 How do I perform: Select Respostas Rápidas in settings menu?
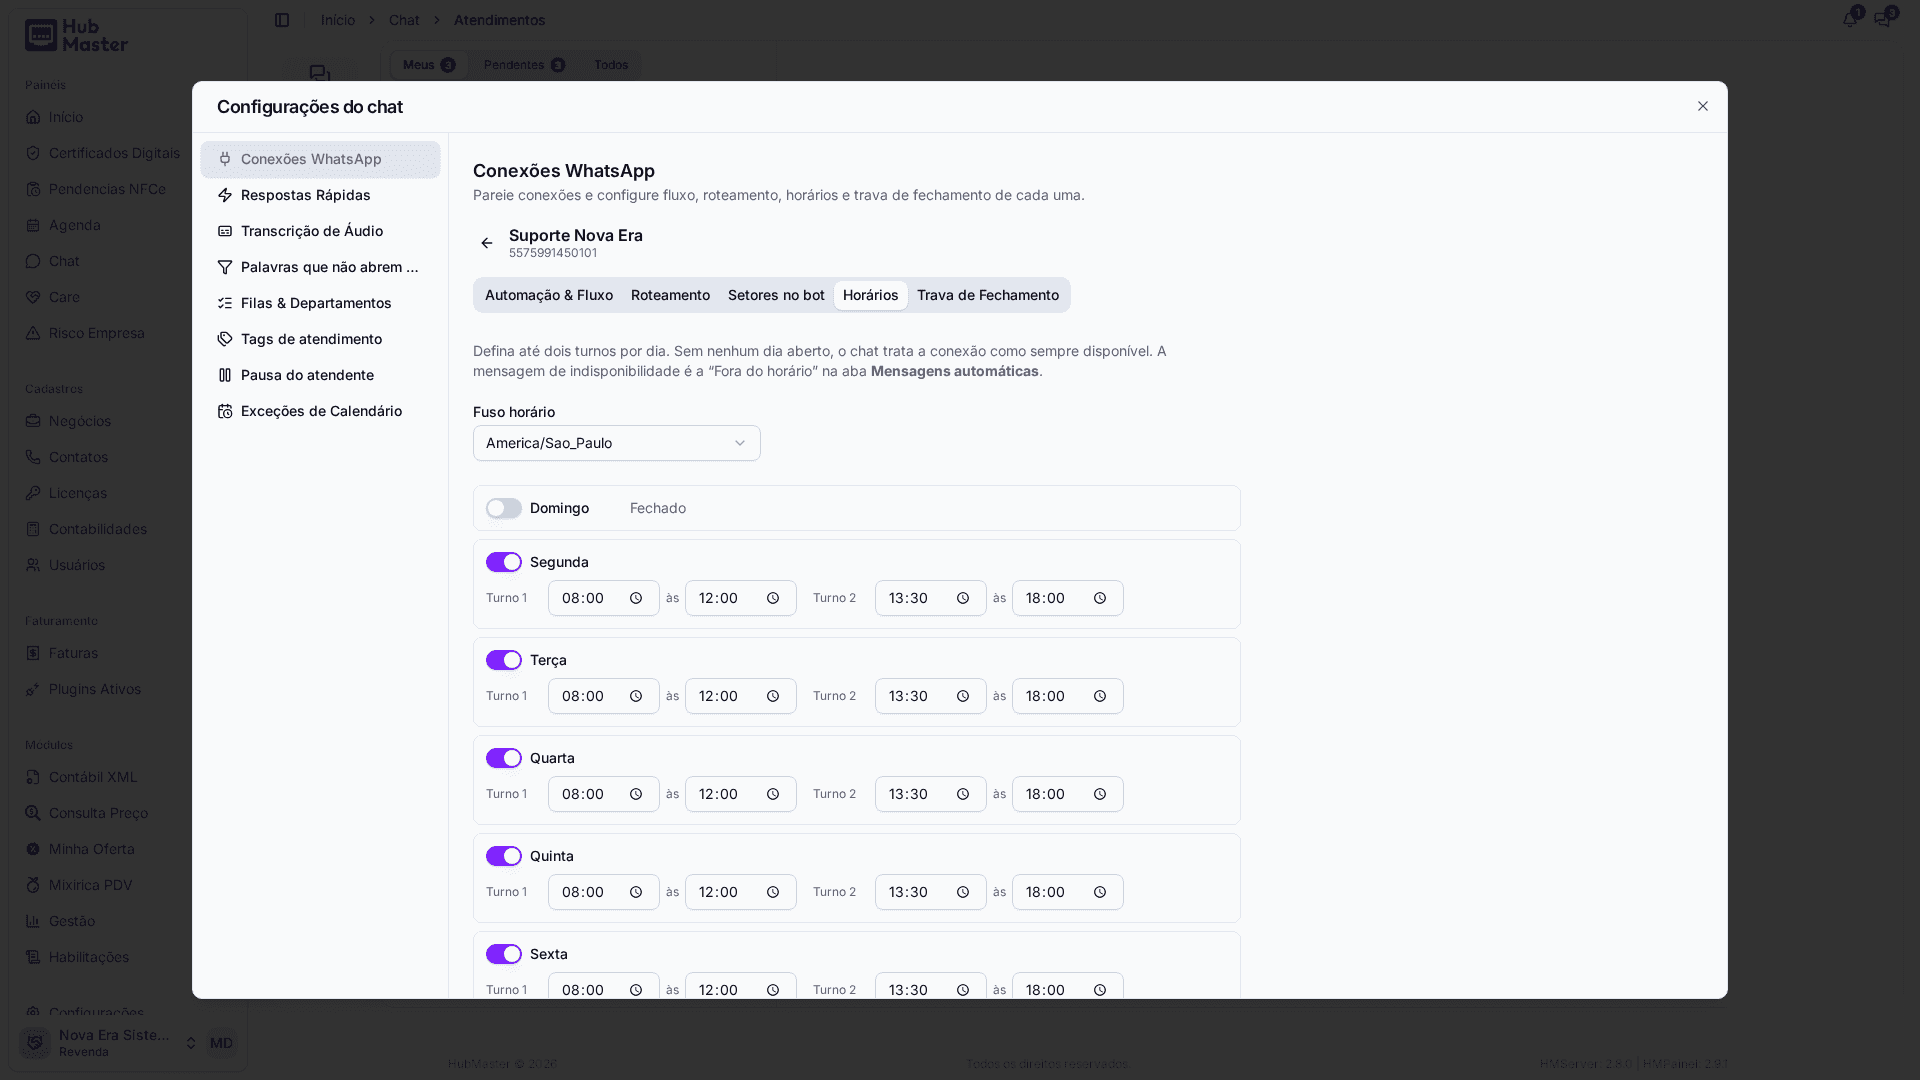(x=320, y=195)
